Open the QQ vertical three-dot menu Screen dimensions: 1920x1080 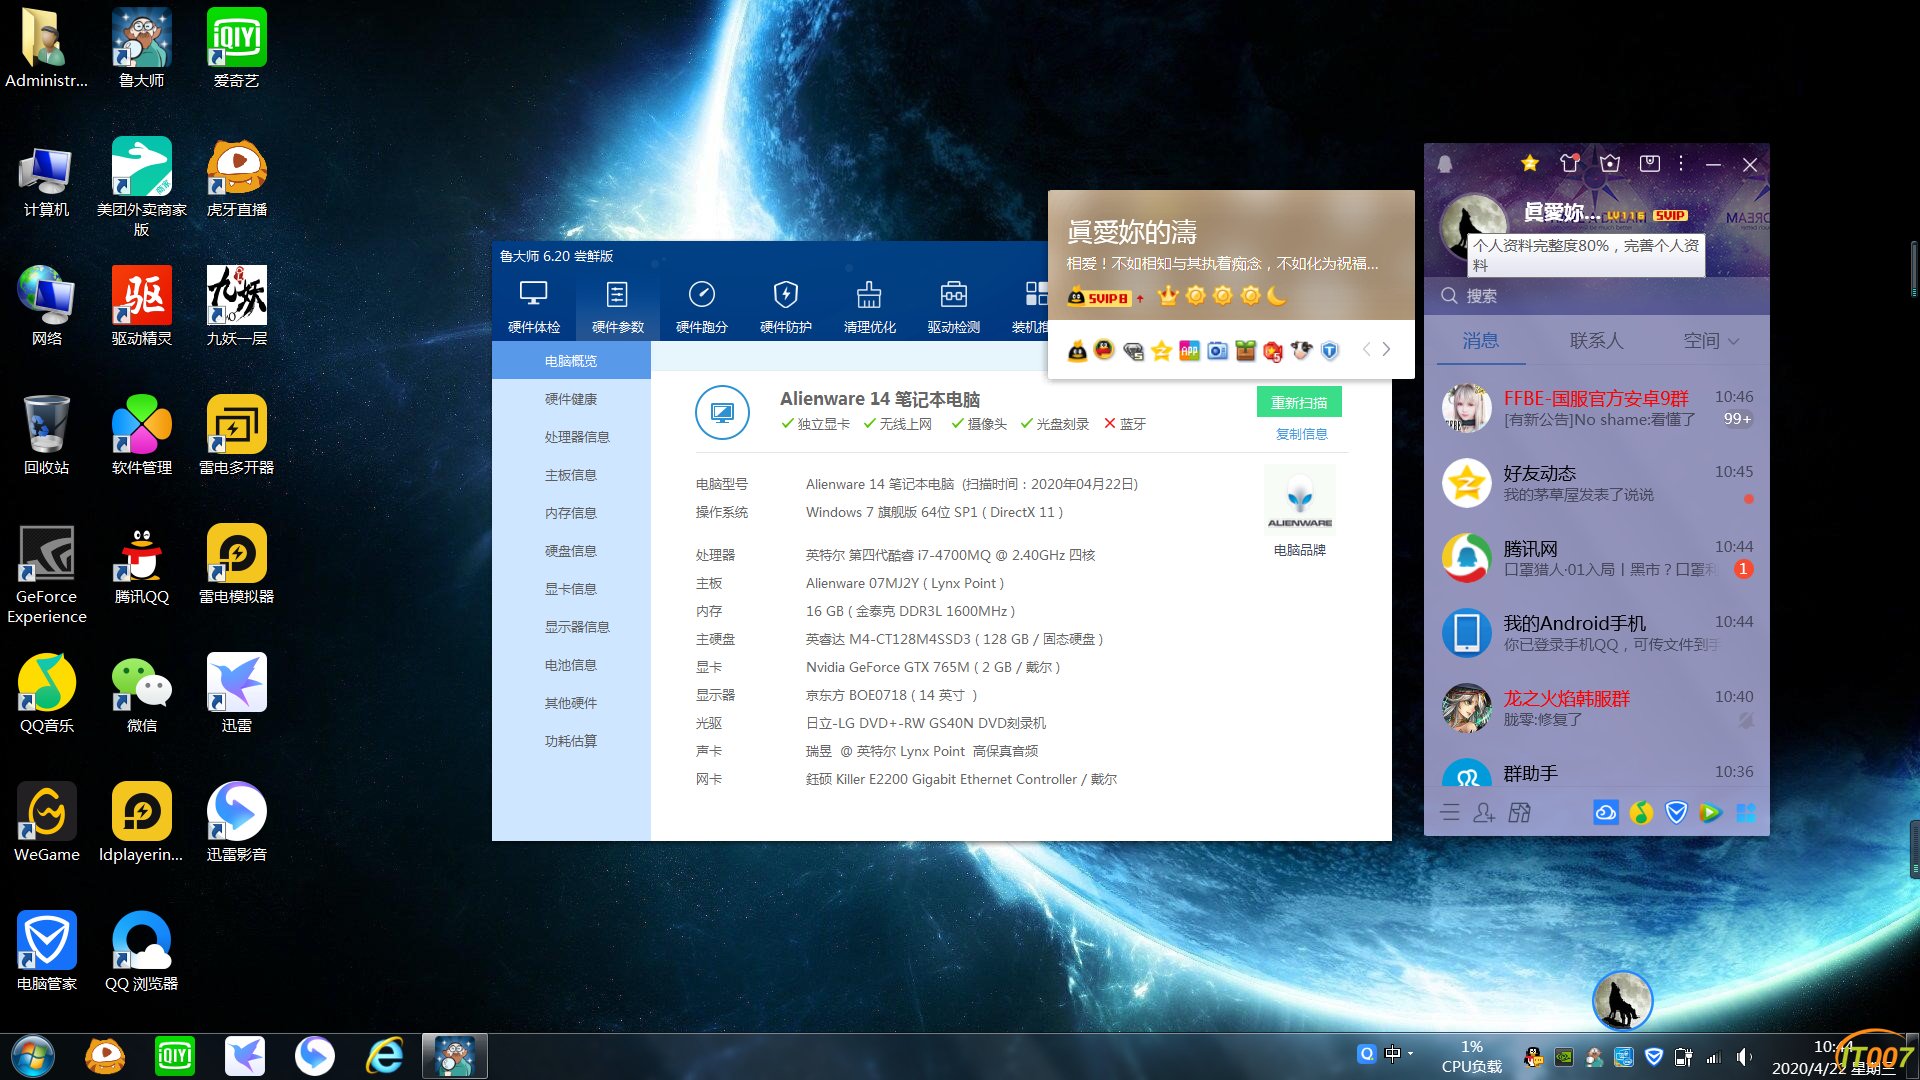(x=1681, y=163)
